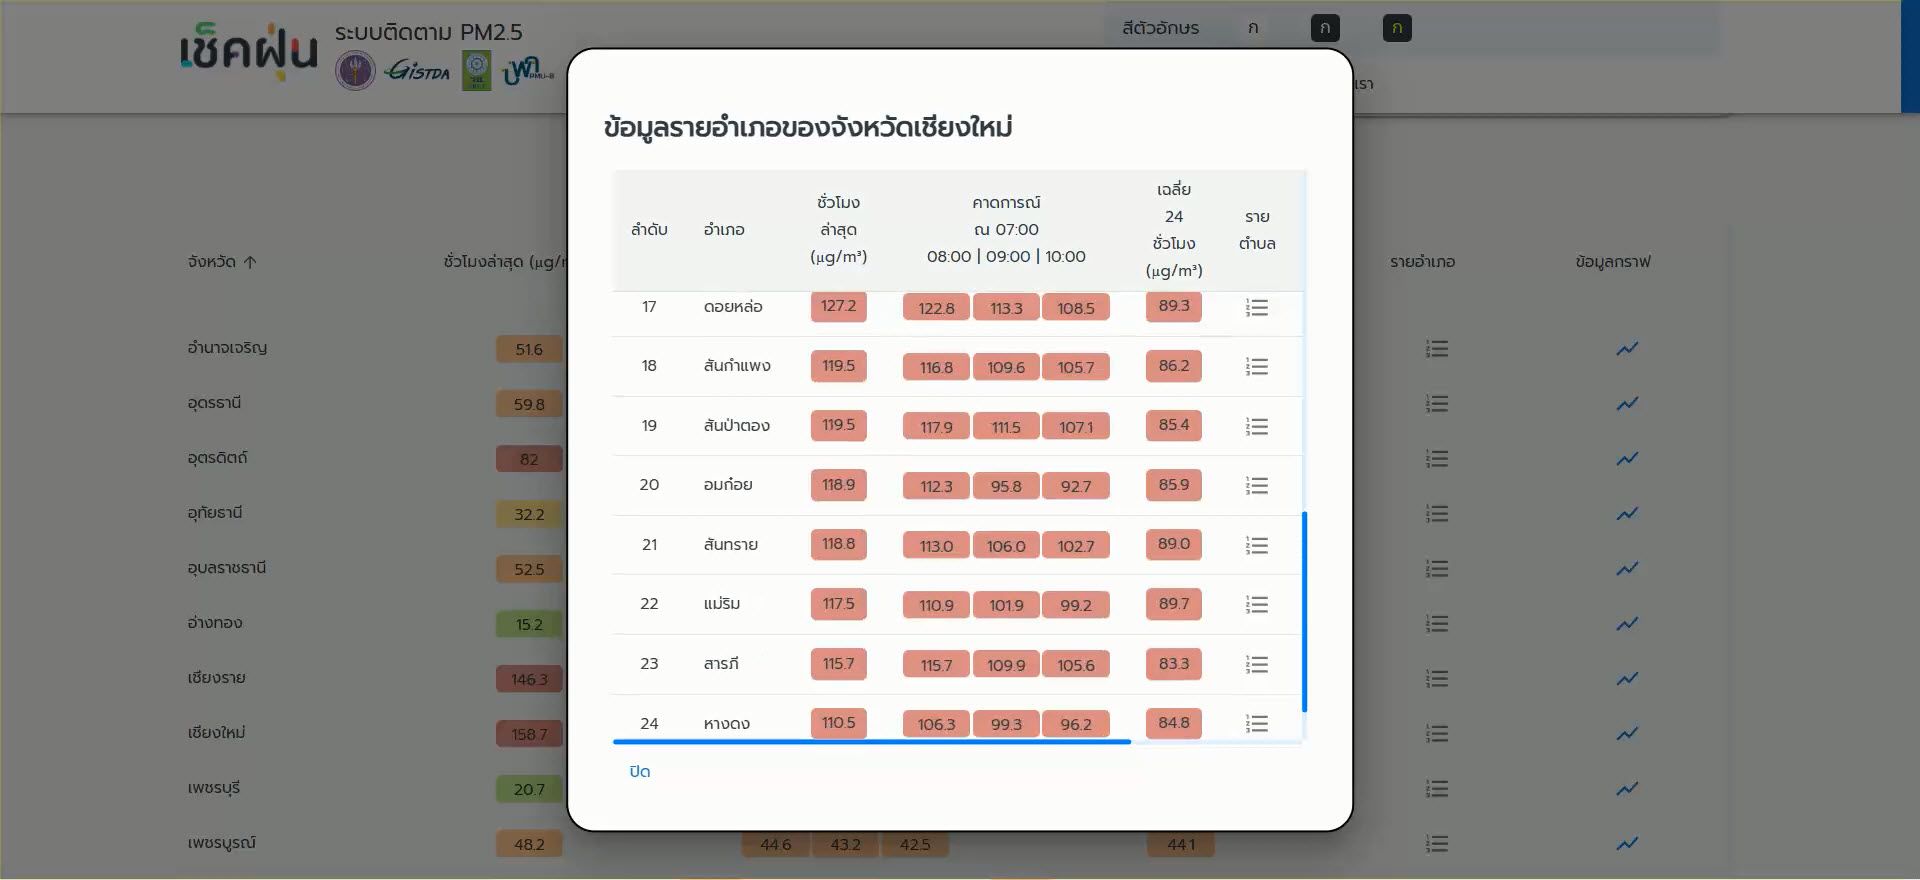Select white-on-black font color option

pos(1325,28)
